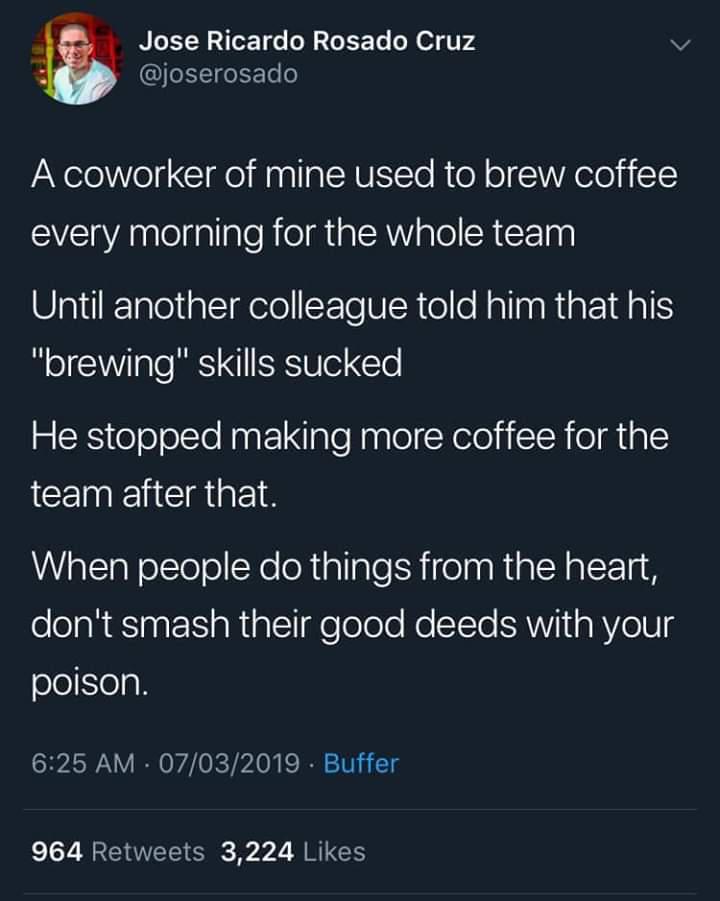The image size is (720, 901).
Task: Click the line 'don't smash their good deeds with your'
Action: [353, 624]
